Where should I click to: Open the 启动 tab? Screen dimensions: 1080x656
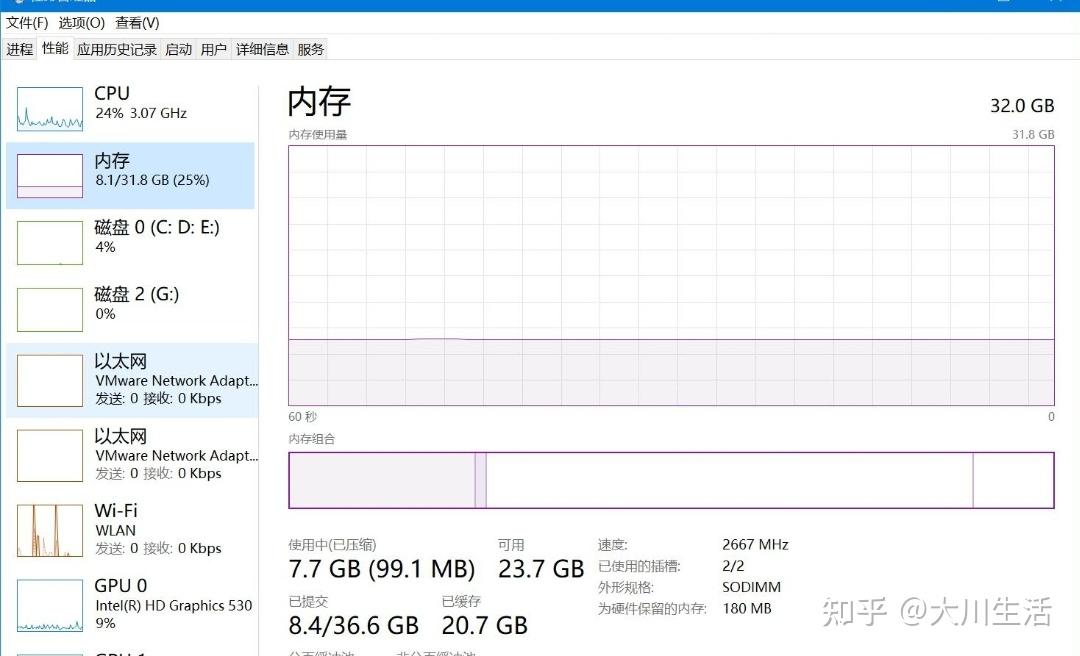178,48
